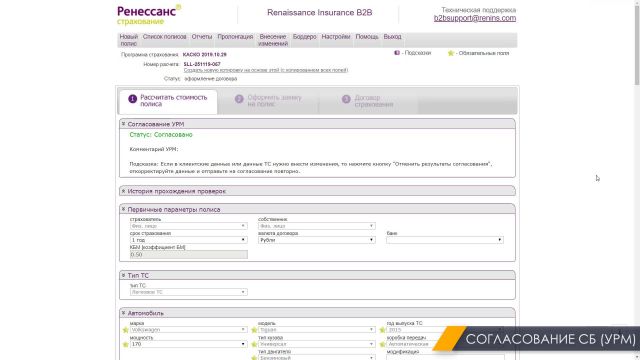Click the step 1 number circle icon

(x=132, y=99)
